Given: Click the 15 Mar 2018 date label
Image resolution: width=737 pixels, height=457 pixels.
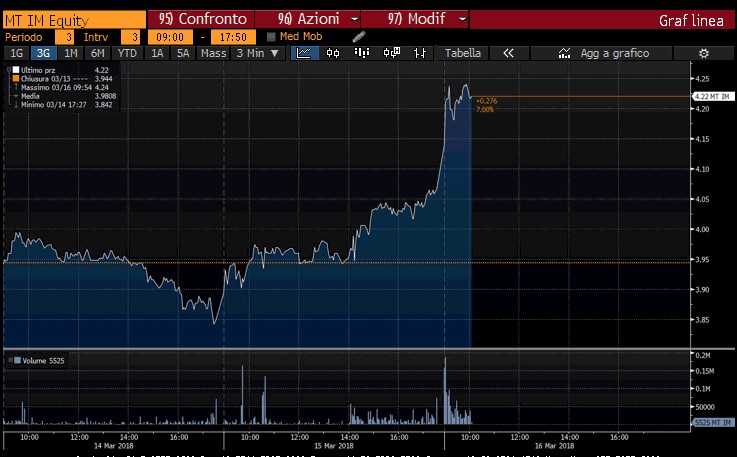Looking at the screenshot, I should tap(334, 446).
